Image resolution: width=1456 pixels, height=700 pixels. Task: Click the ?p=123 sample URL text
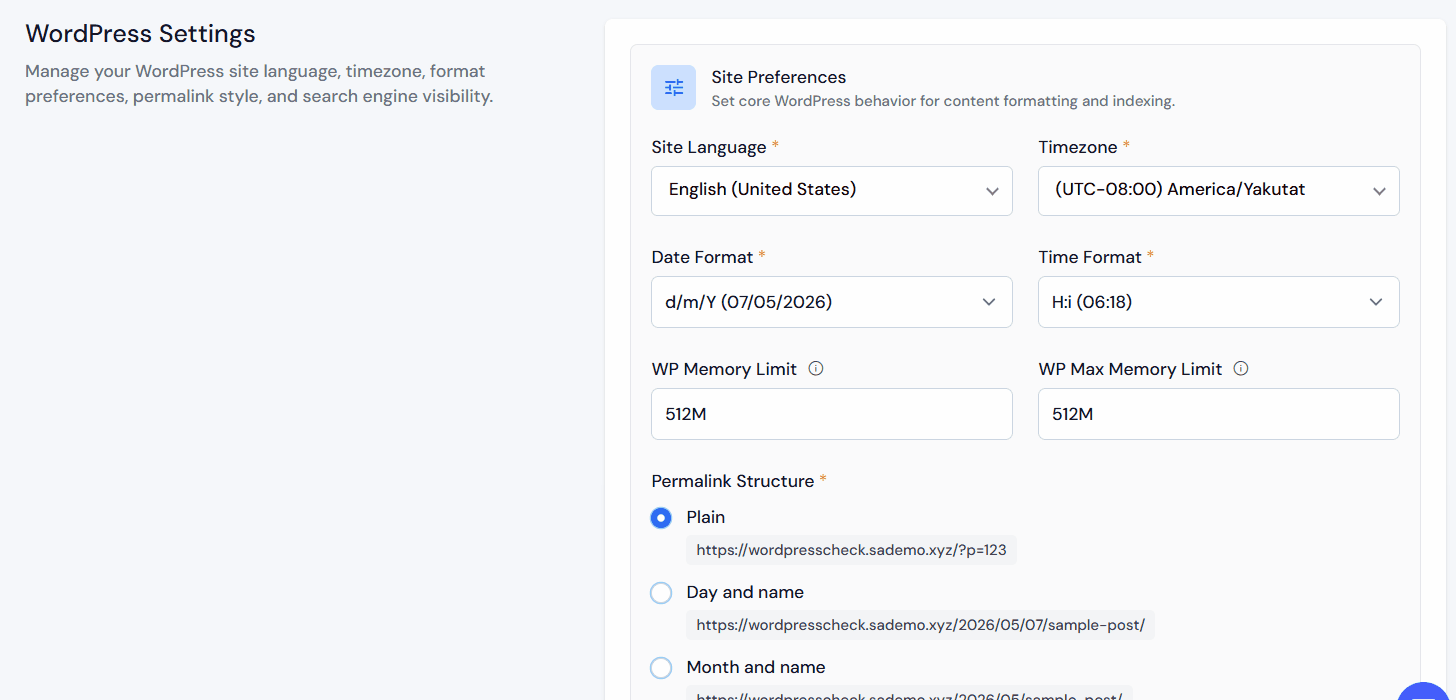pyautogui.click(x=852, y=550)
